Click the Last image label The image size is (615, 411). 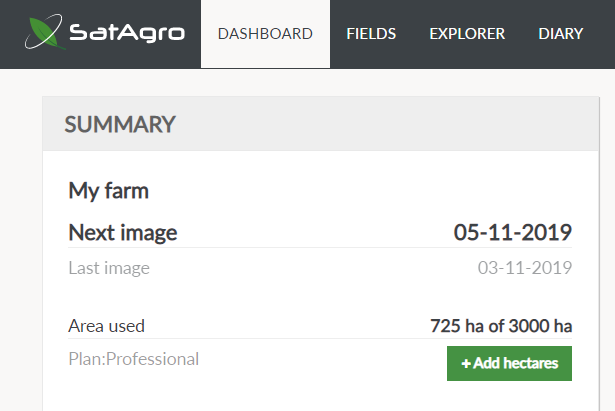109,268
